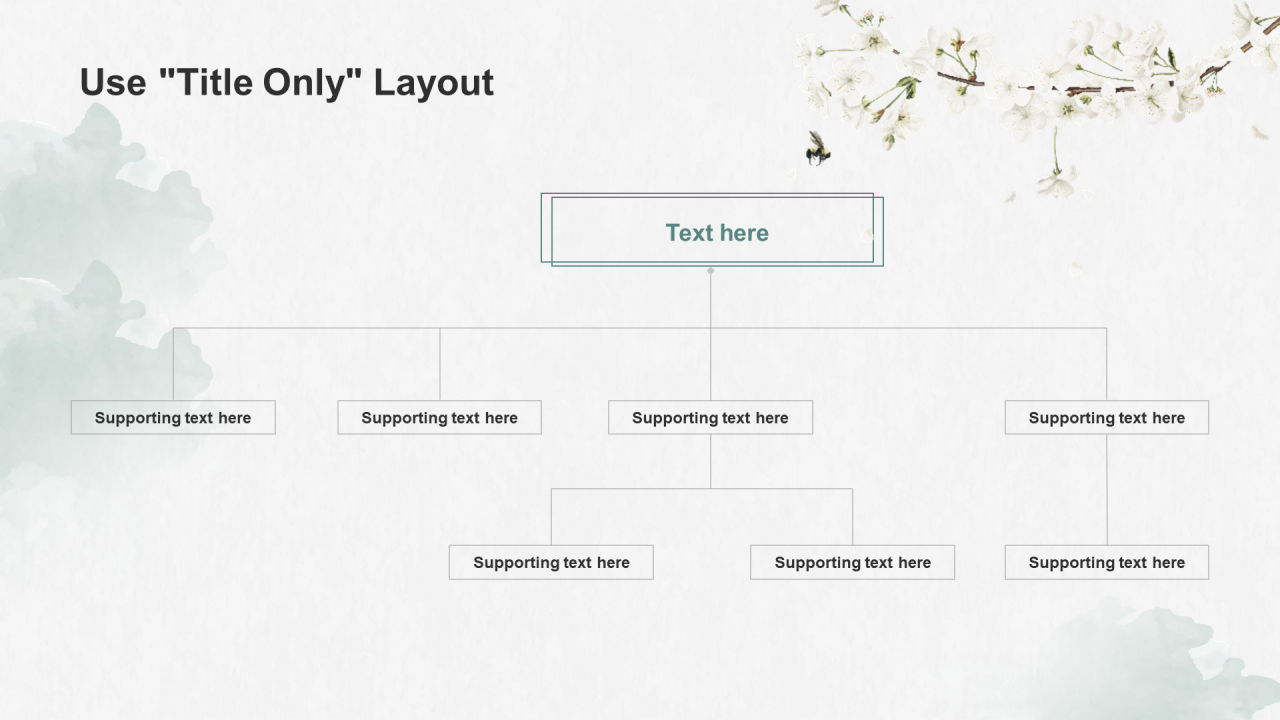The height and width of the screenshot is (720, 1280).
Task: Click the rightmost top-row Supporting text box
Action: [1106, 418]
